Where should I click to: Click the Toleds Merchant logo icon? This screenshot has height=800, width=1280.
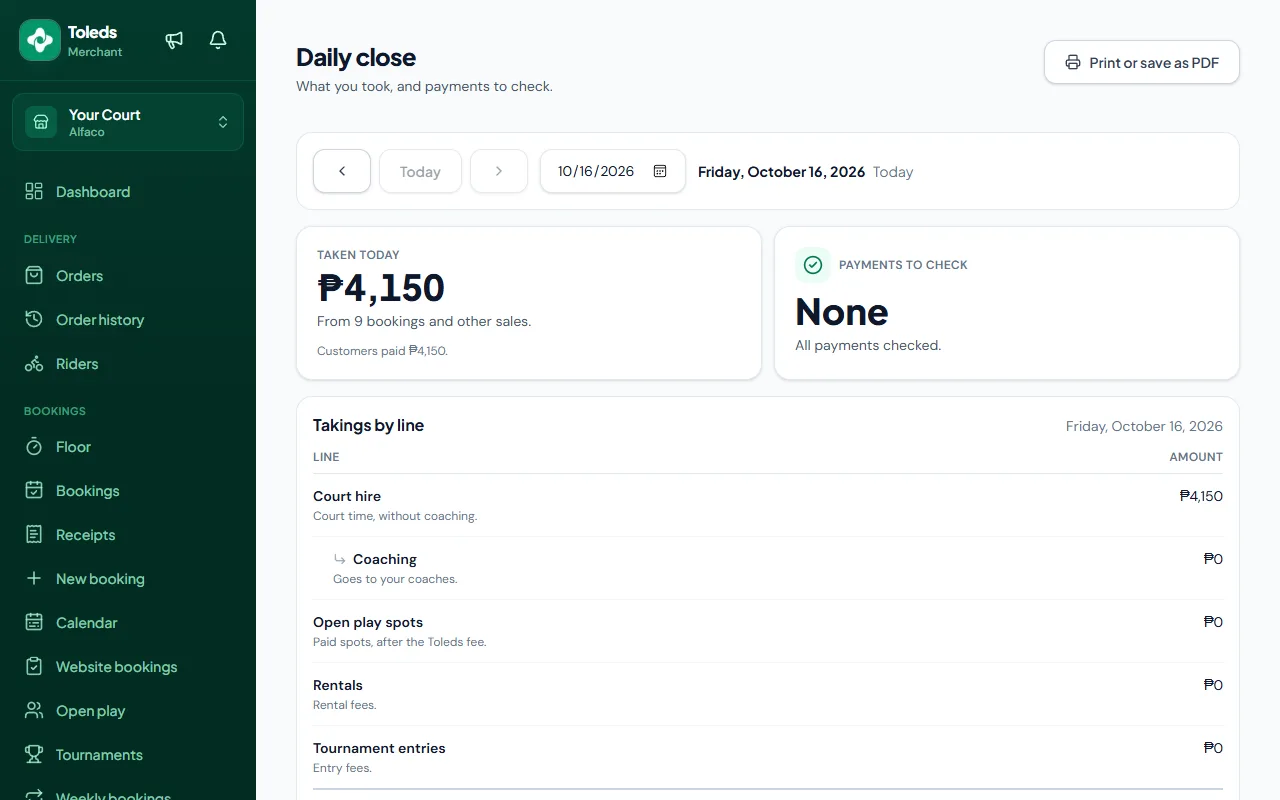tap(40, 40)
